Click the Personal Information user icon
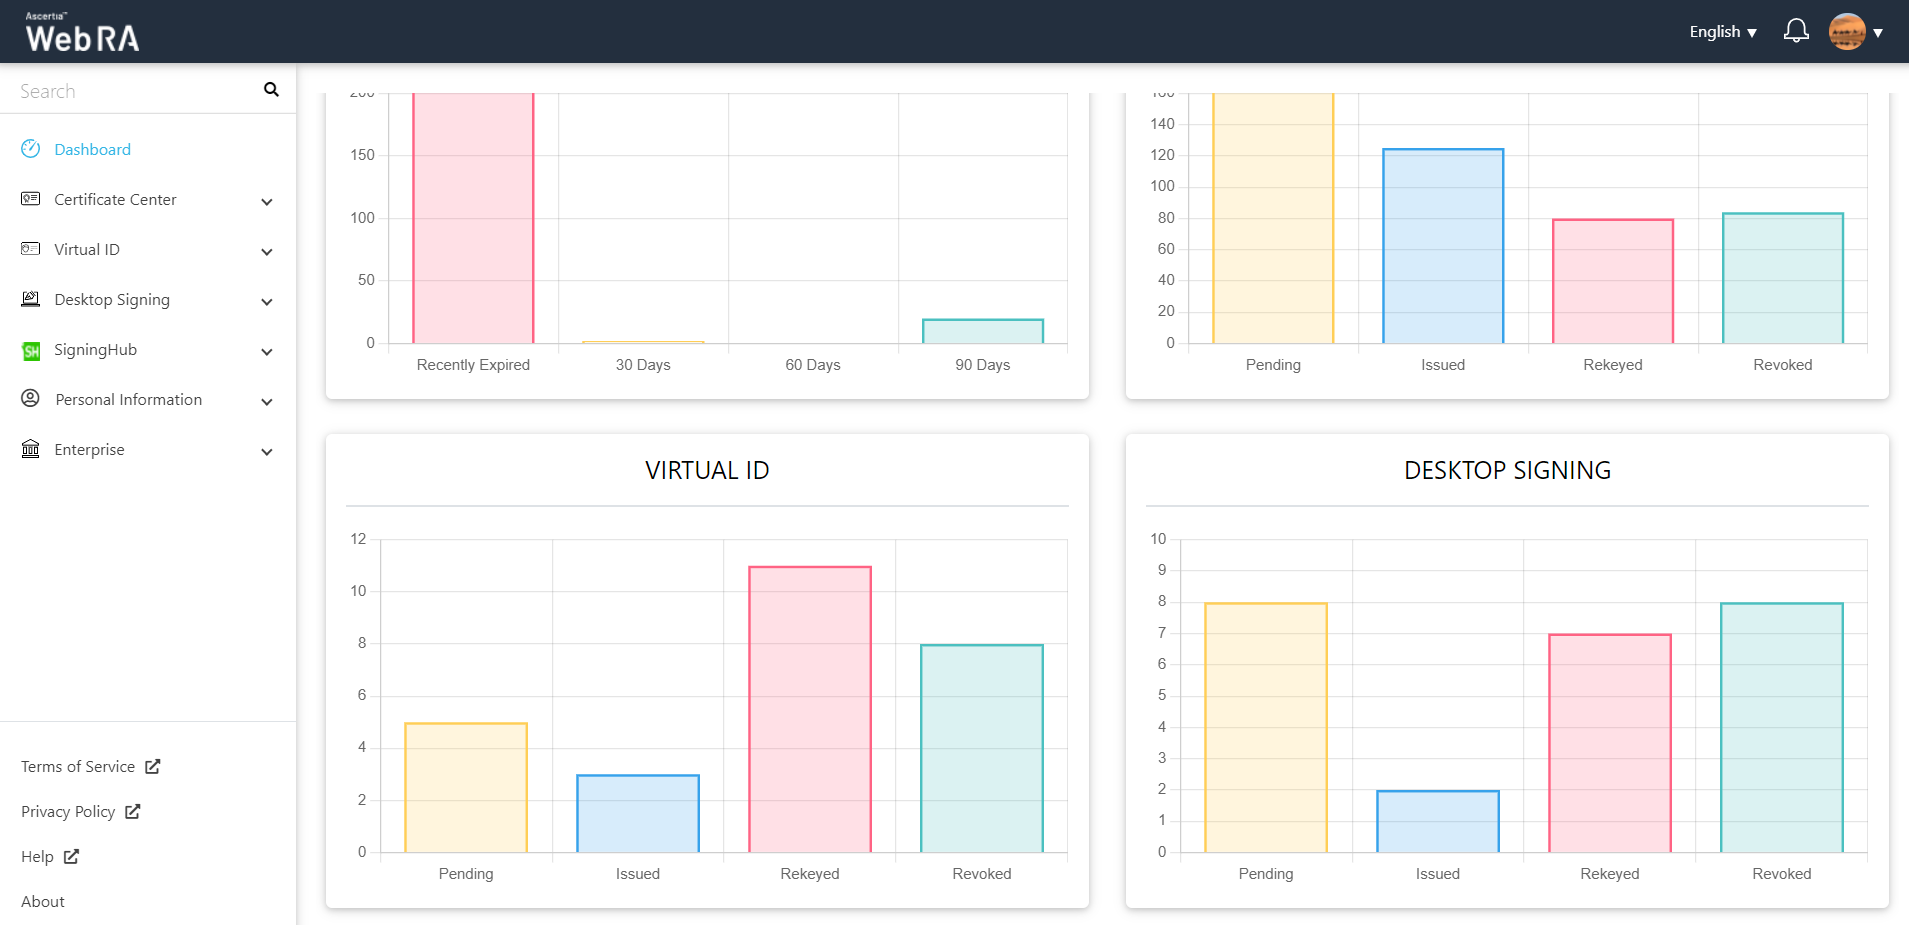This screenshot has height=925, width=1909. pyautogui.click(x=31, y=399)
